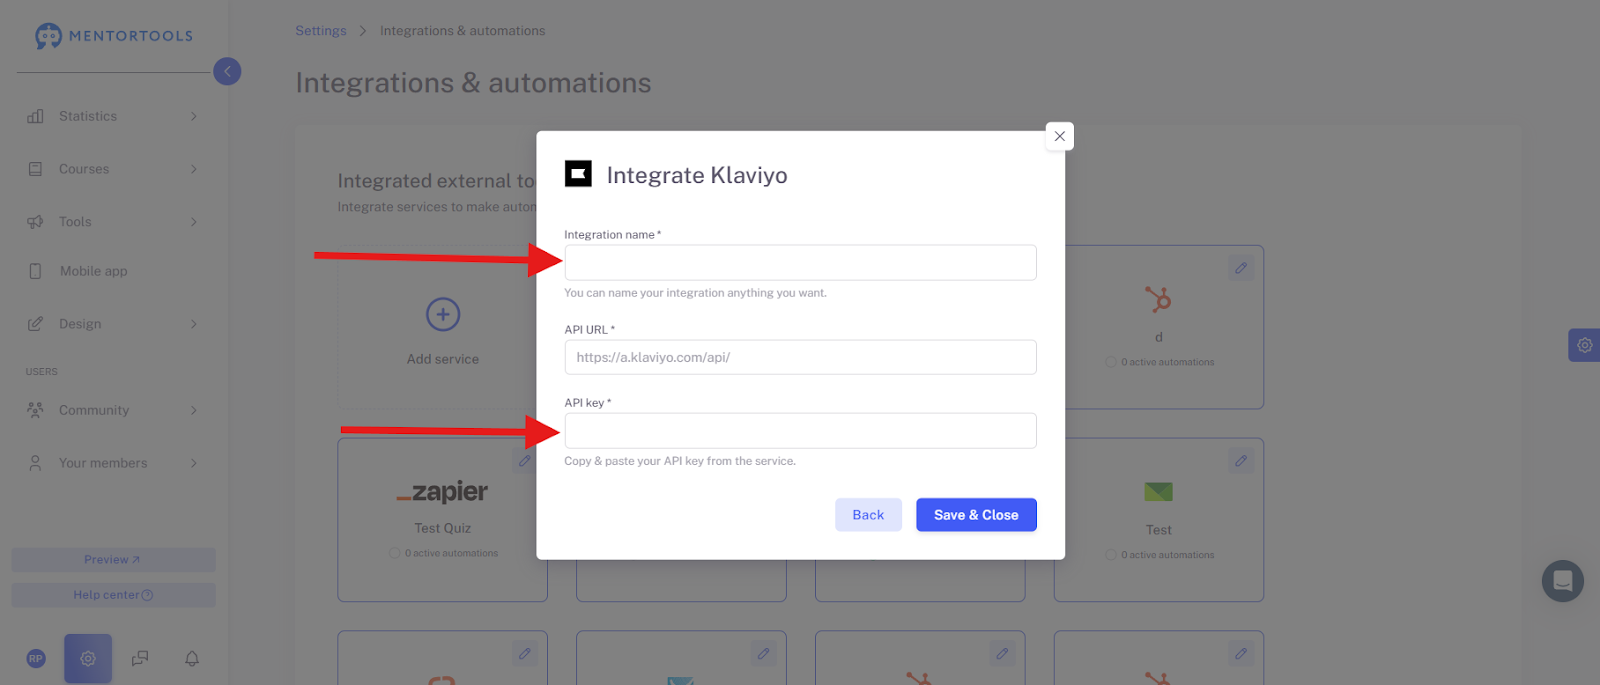Click the green envelope Test card logo
The image size is (1600, 685).
pyautogui.click(x=1158, y=492)
